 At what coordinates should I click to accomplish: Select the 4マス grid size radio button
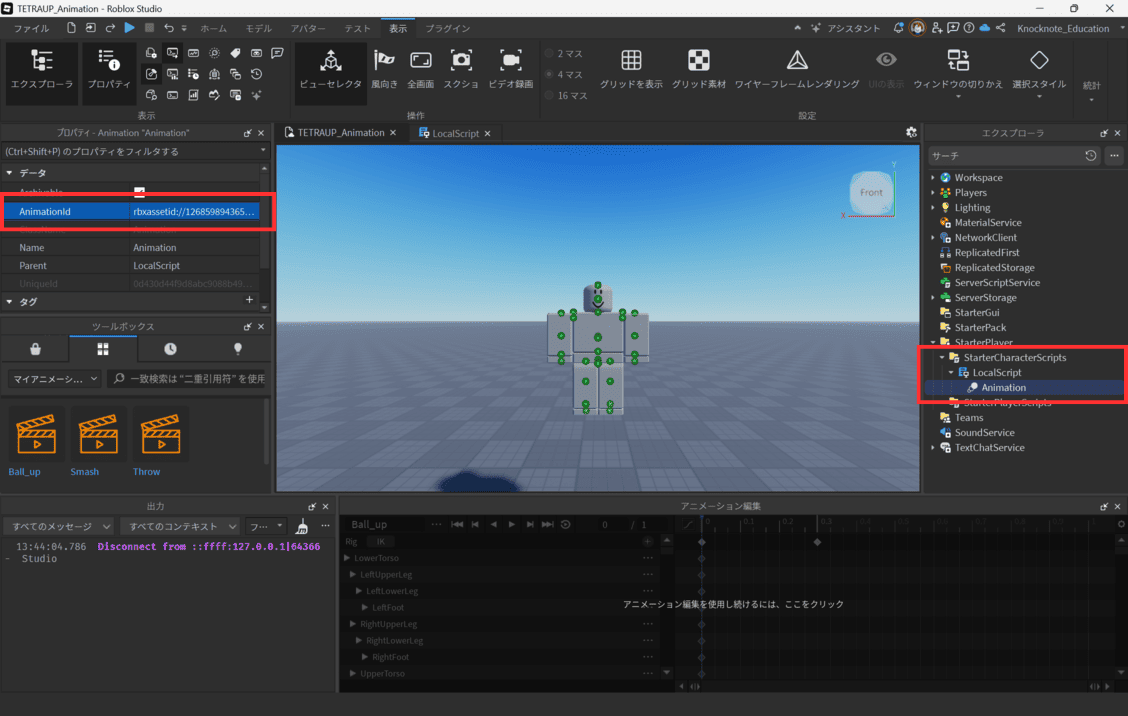click(x=550, y=74)
